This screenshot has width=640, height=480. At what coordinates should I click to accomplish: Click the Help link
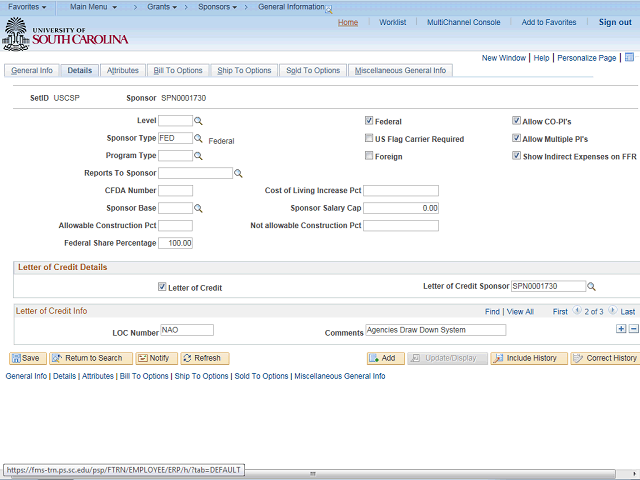[x=541, y=58]
